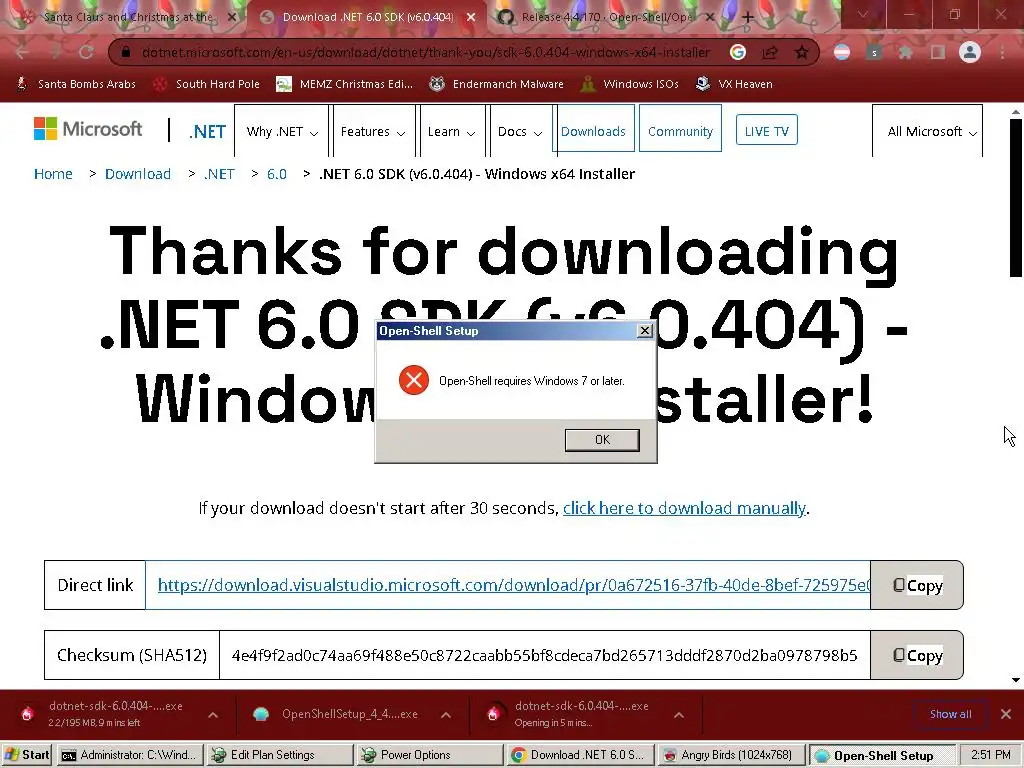Image resolution: width=1024 pixels, height=768 pixels.
Task: Go to 6.0 in the breadcrumb
Action: coord(277,174)
